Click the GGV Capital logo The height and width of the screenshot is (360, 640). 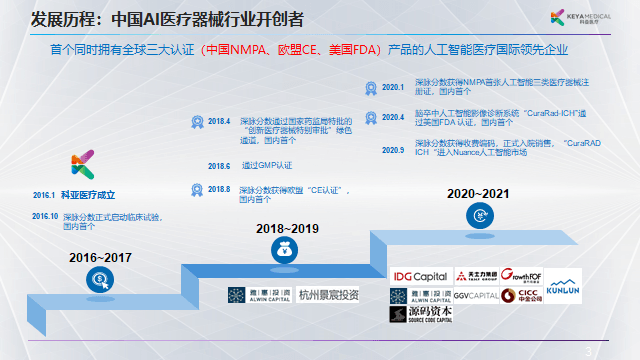(x=476, y=296)
